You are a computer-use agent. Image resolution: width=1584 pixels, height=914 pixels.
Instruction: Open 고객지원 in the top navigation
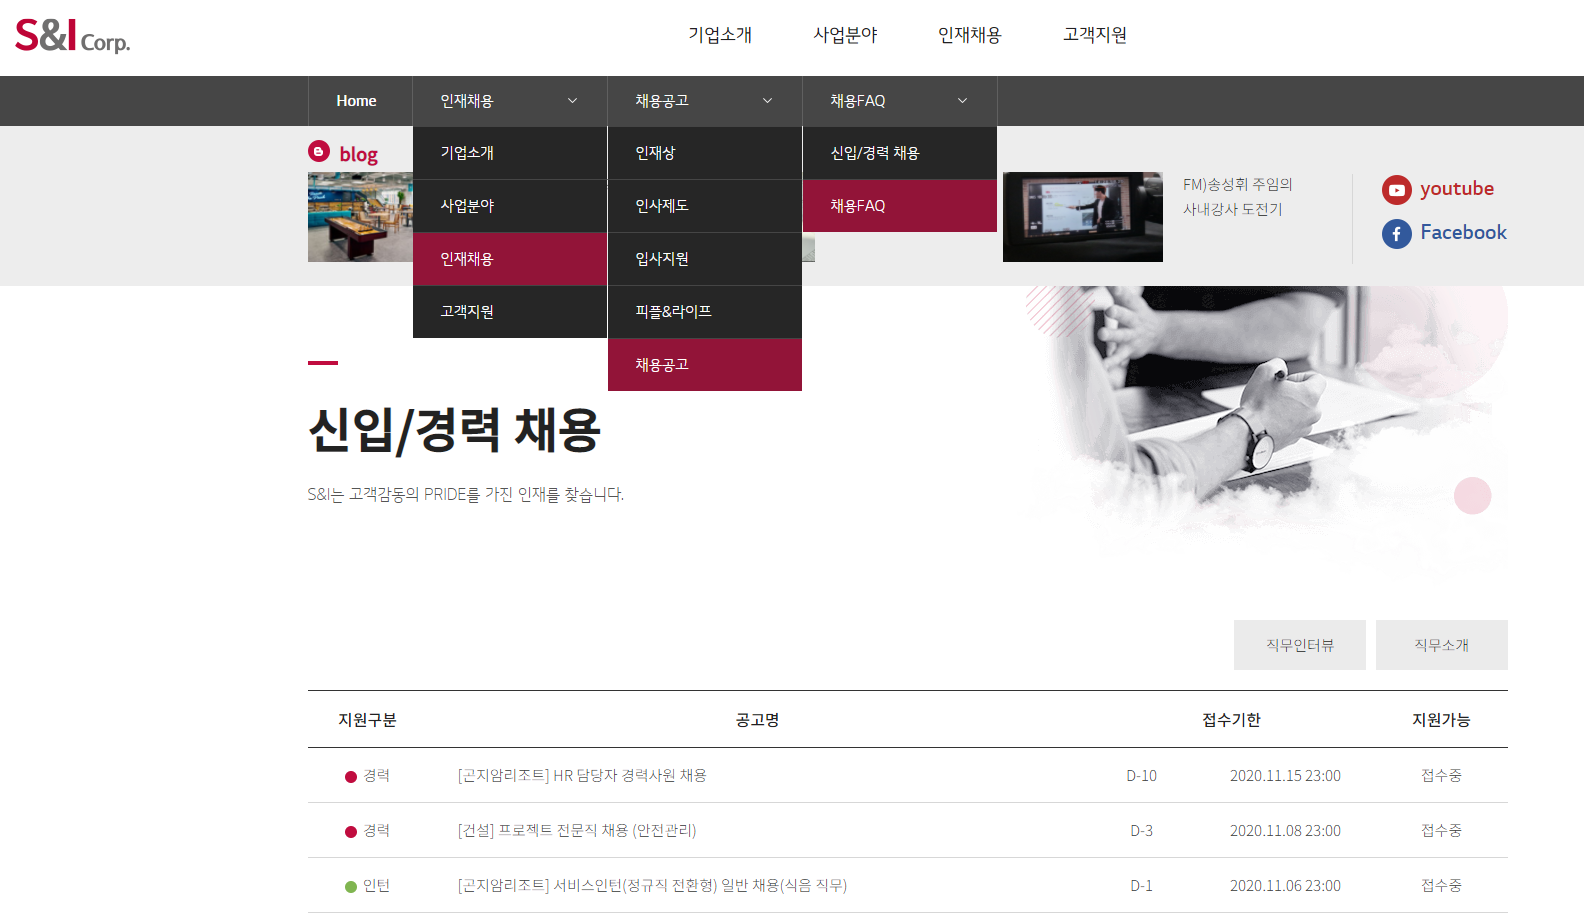tap(1095, 35)
